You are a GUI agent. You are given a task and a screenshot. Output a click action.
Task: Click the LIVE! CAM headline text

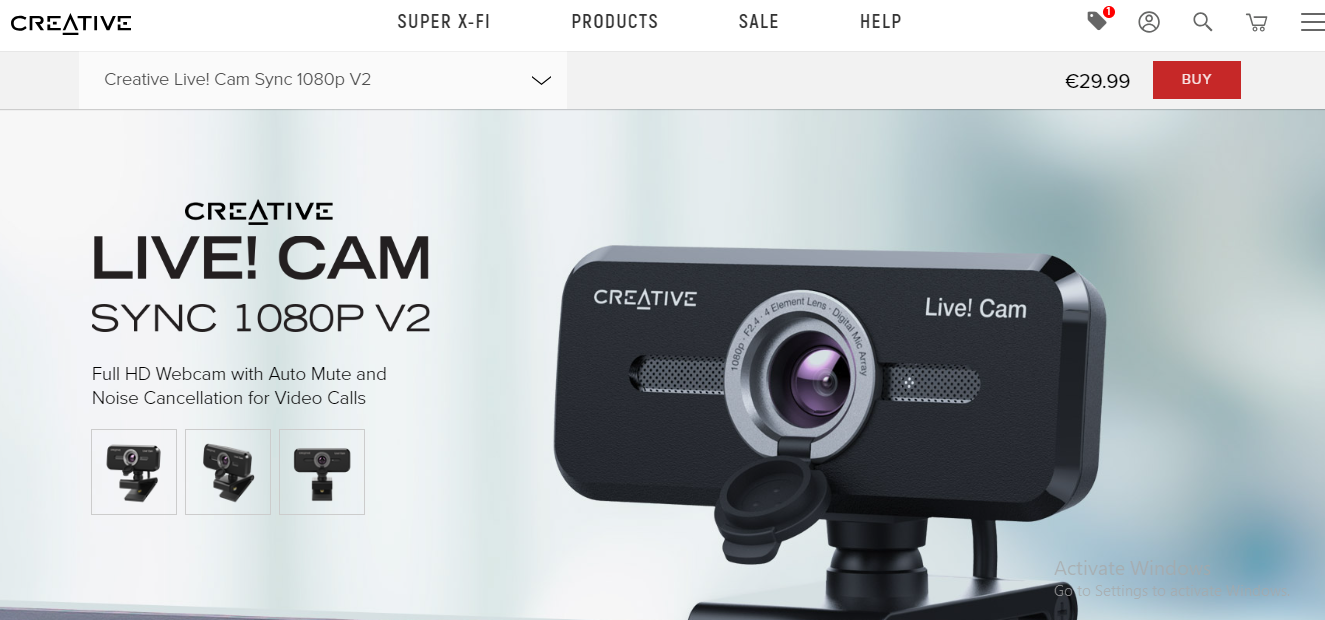[261, 258]
